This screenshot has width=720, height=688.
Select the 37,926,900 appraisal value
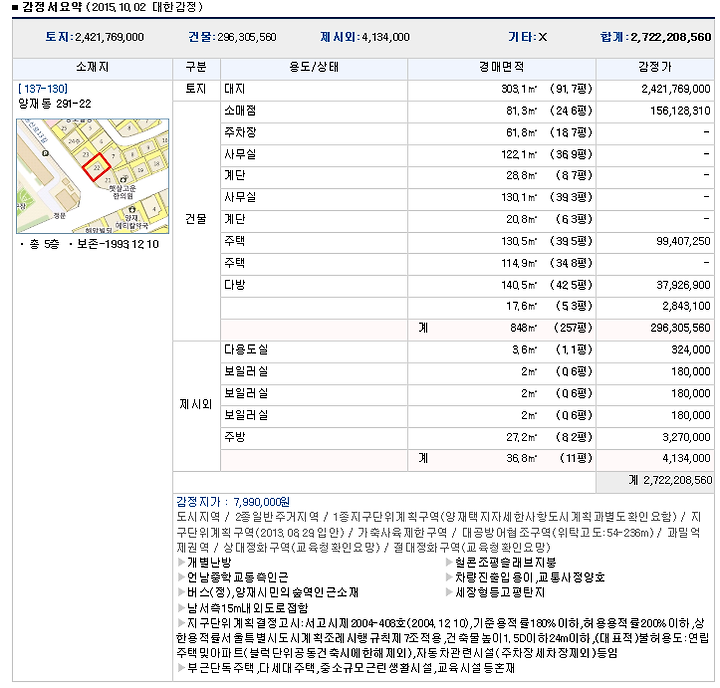click(683, 285)
